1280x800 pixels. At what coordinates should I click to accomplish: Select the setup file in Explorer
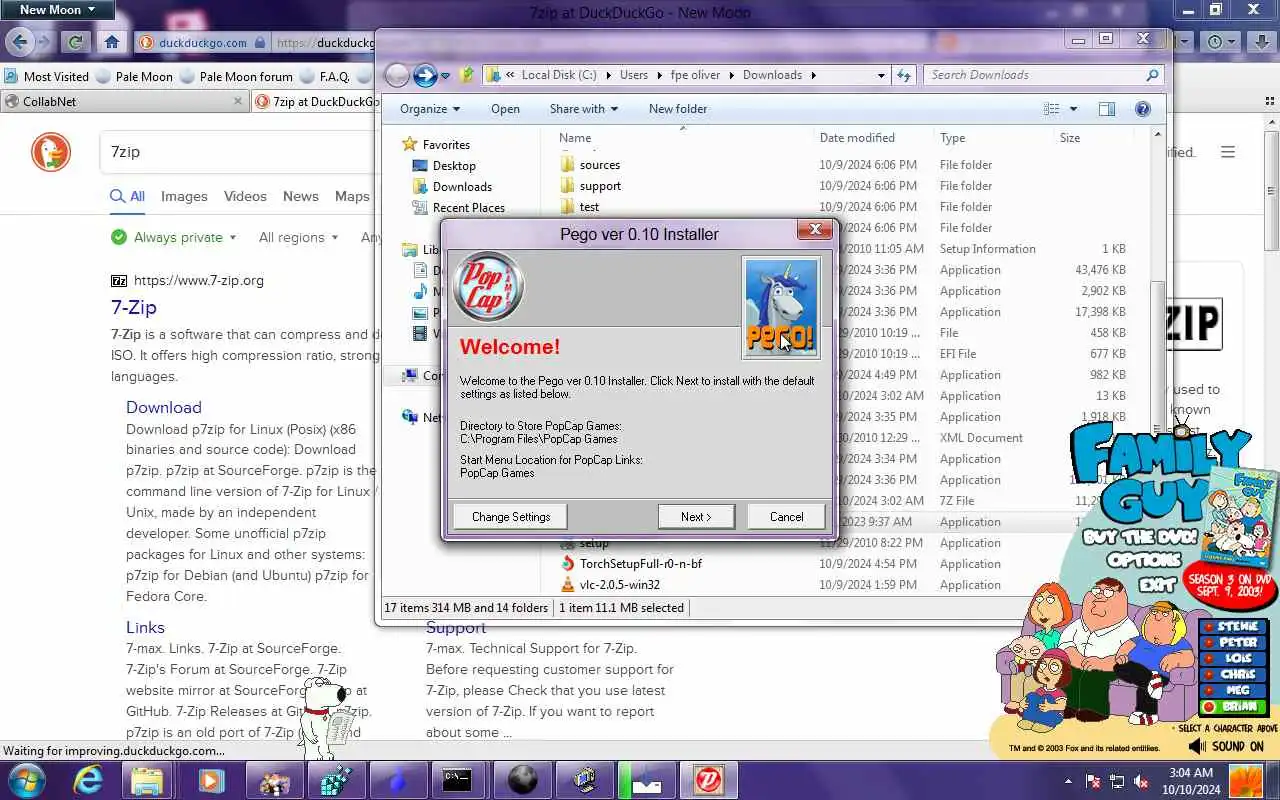tap(594, 543)
